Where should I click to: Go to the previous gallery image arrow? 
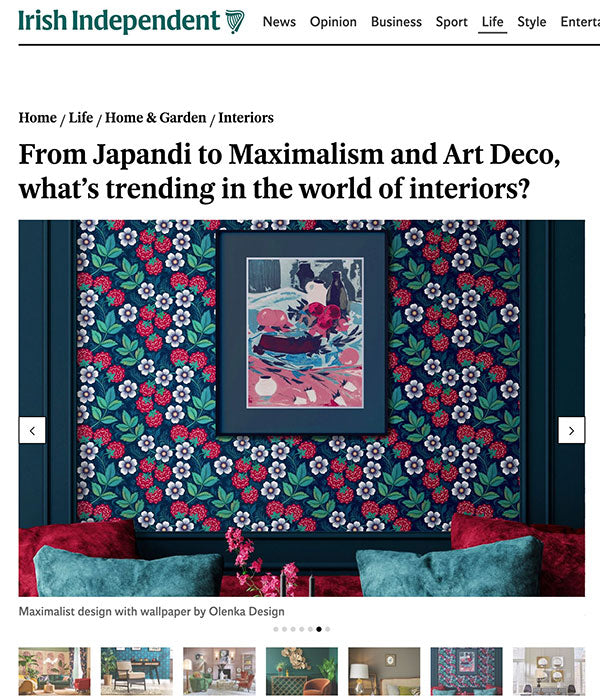pyautogui.click(x=32, y=430)
